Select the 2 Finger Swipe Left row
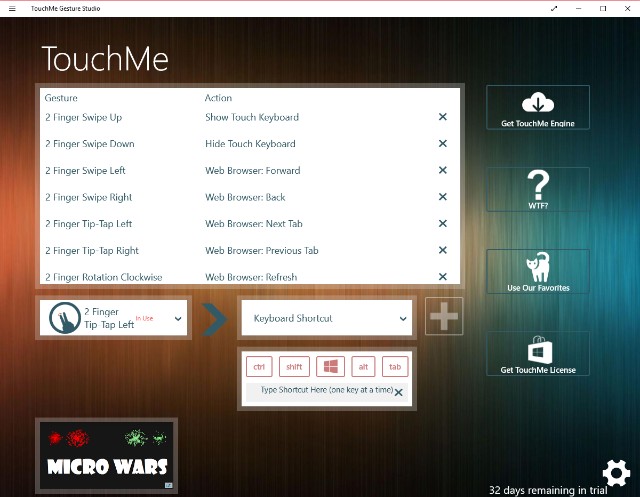This screenshot has height=497, width=640. 250,170
